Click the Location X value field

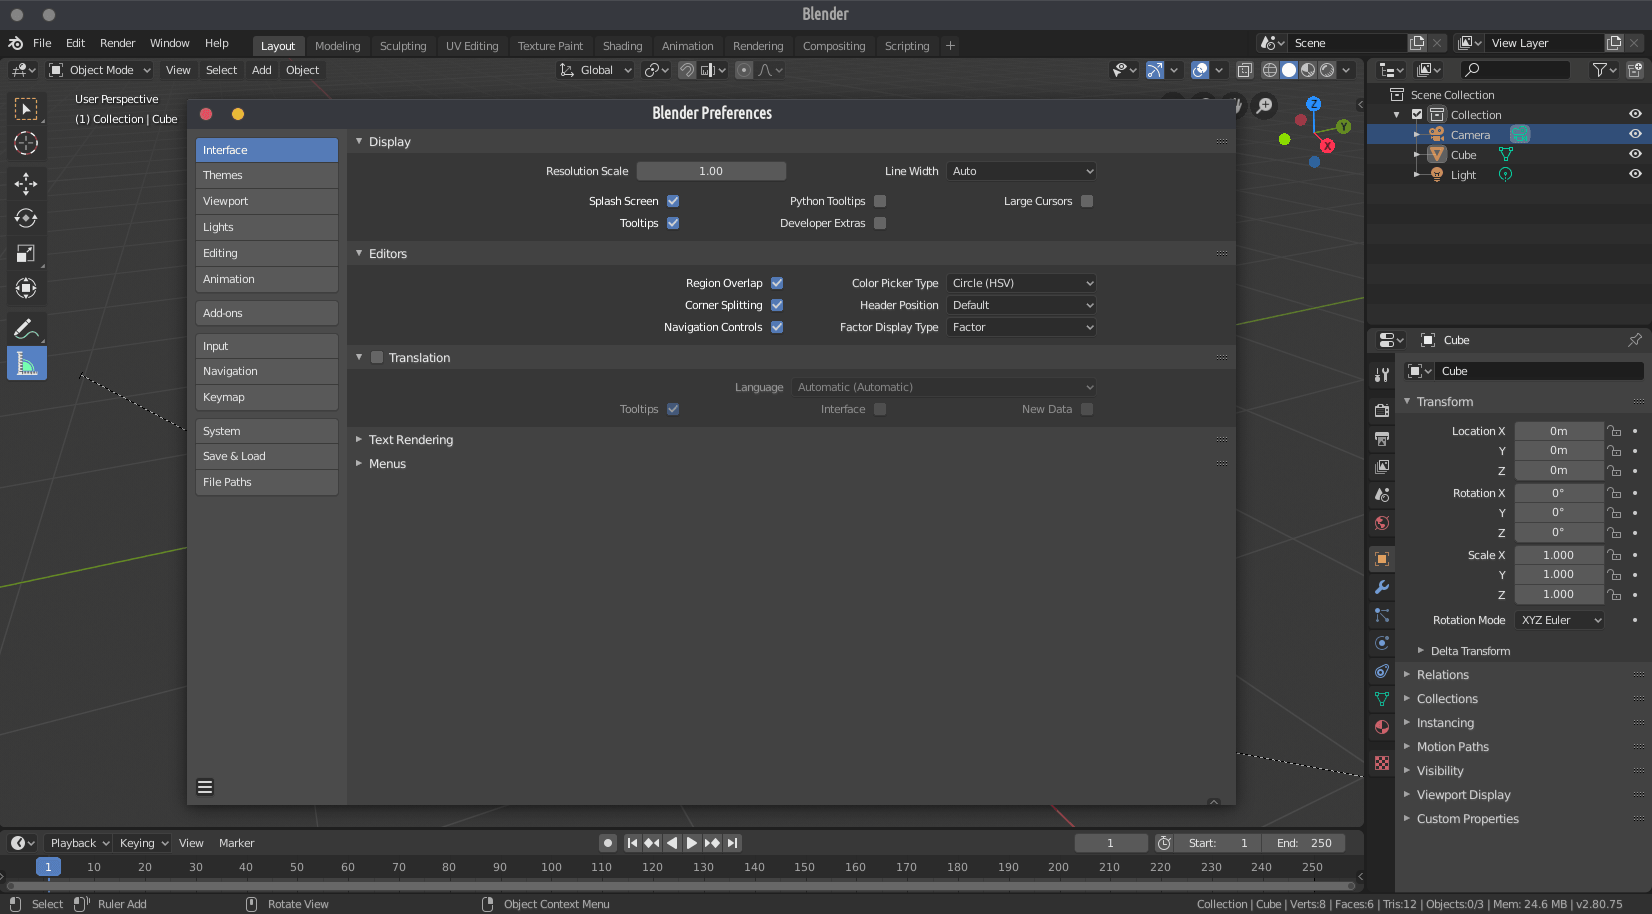tap(1558, 431)
